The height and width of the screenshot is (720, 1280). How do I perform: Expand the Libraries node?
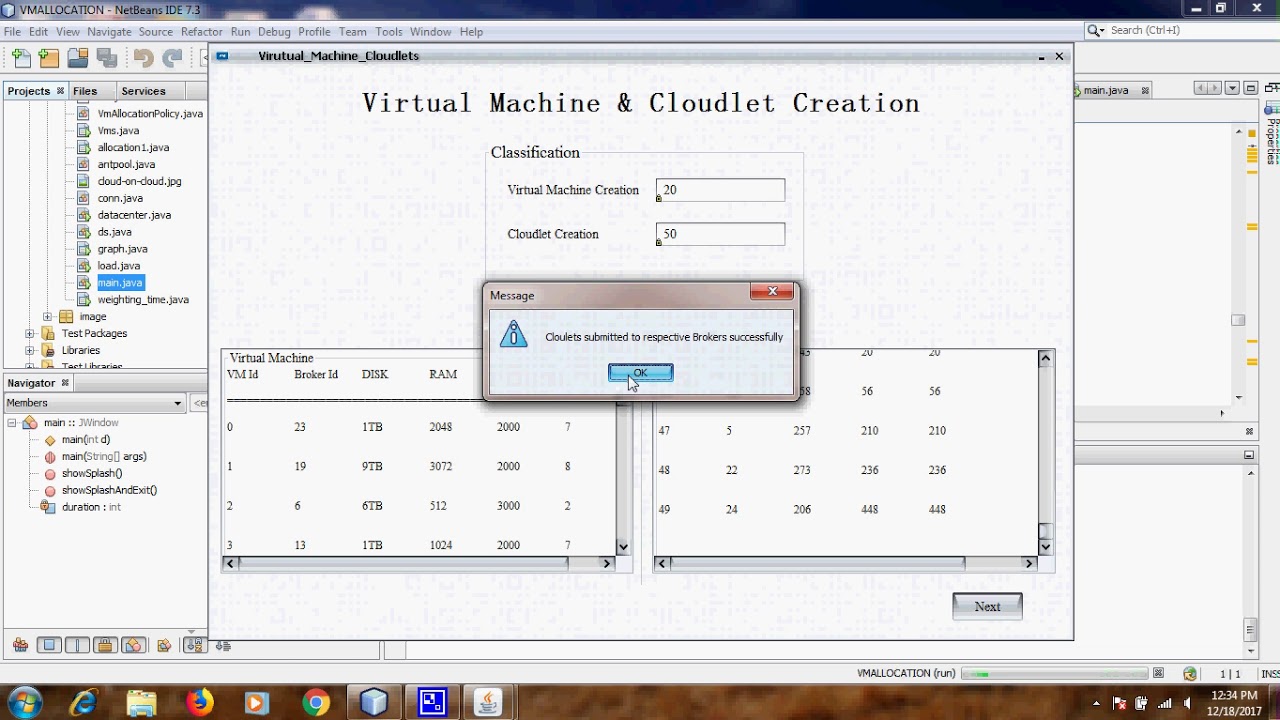[29, 351]
